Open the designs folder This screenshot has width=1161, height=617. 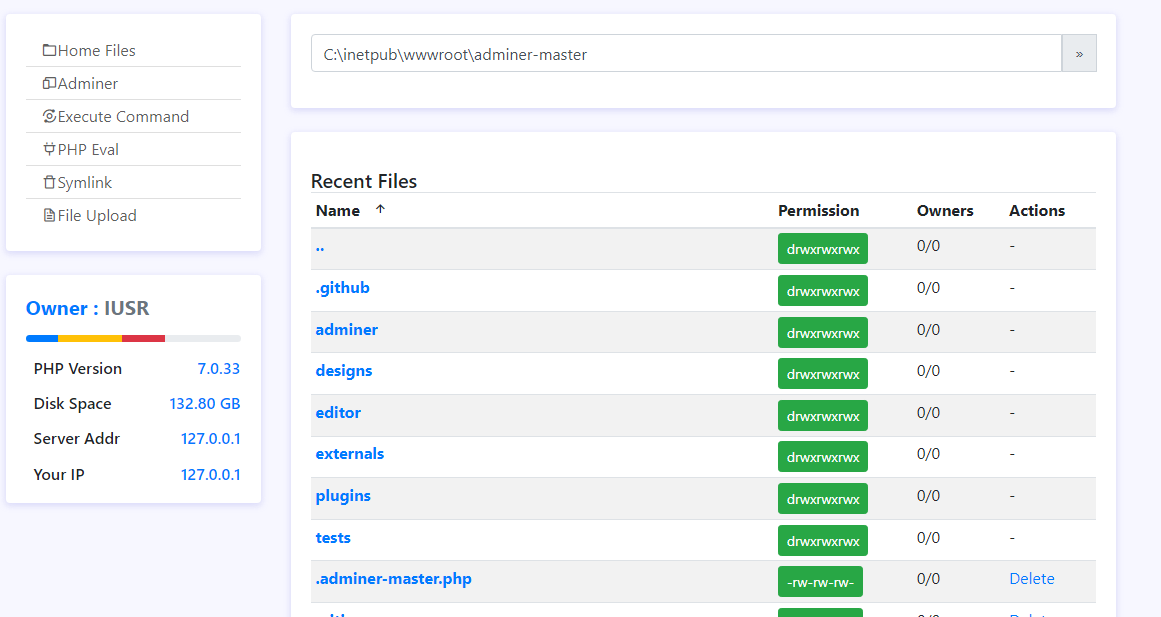(x=344, y=370)
